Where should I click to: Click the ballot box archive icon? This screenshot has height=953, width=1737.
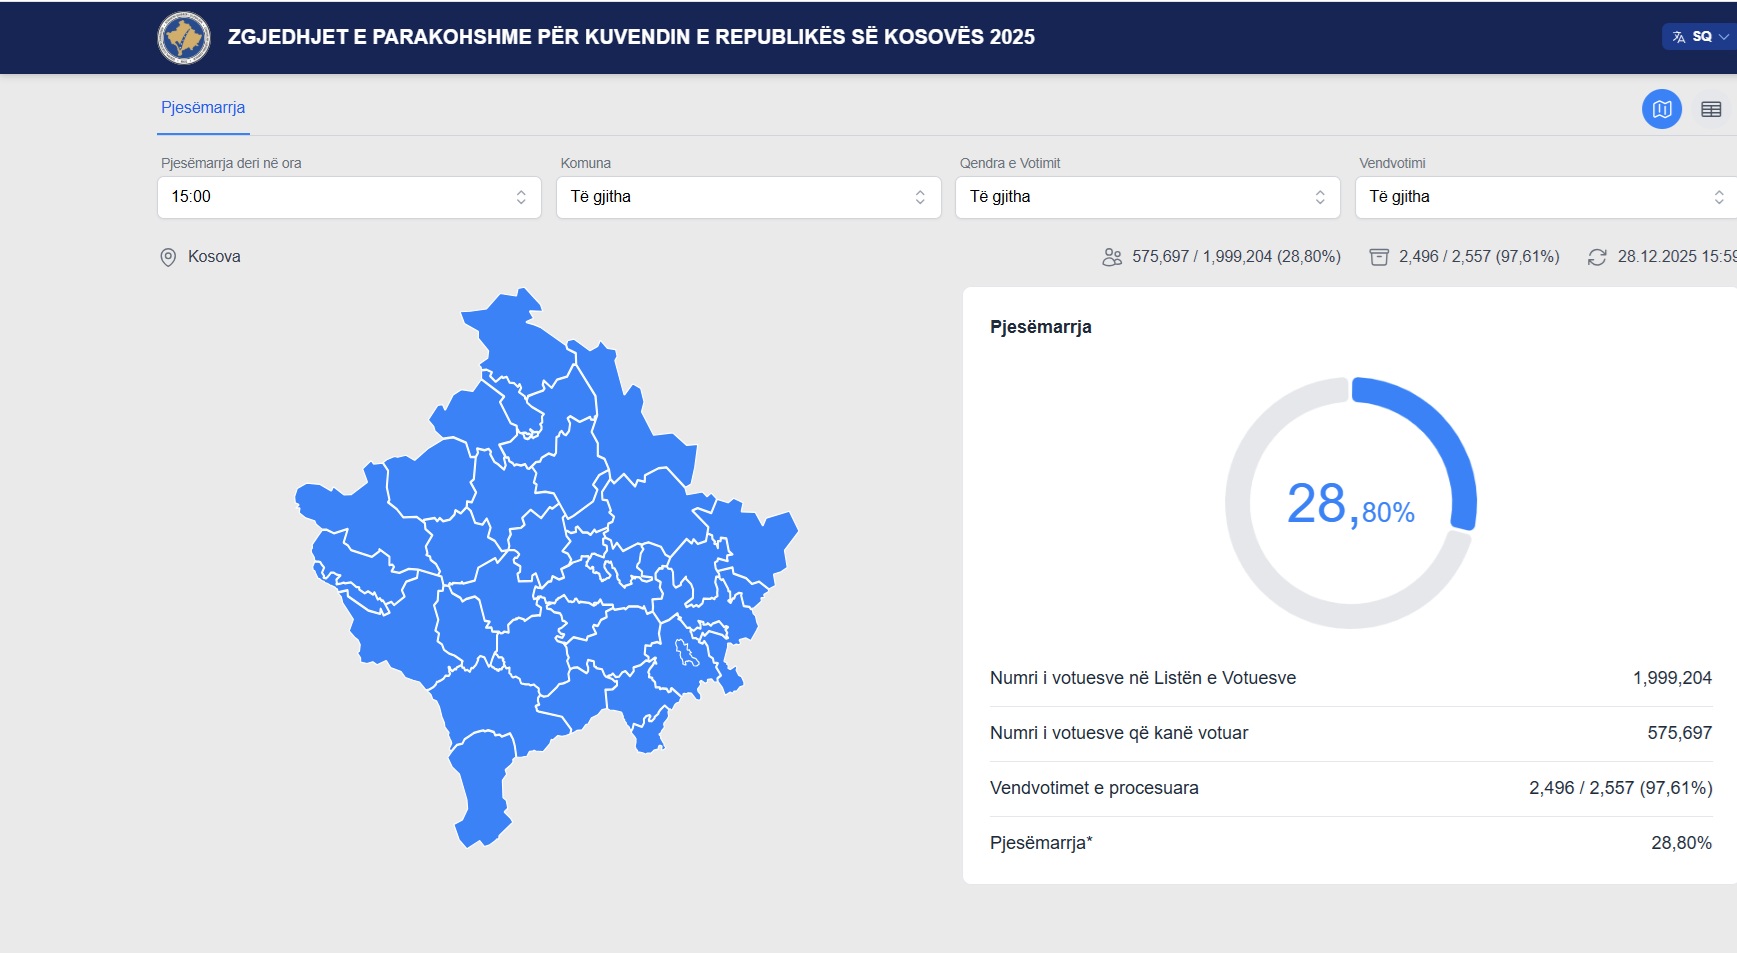1379,257
